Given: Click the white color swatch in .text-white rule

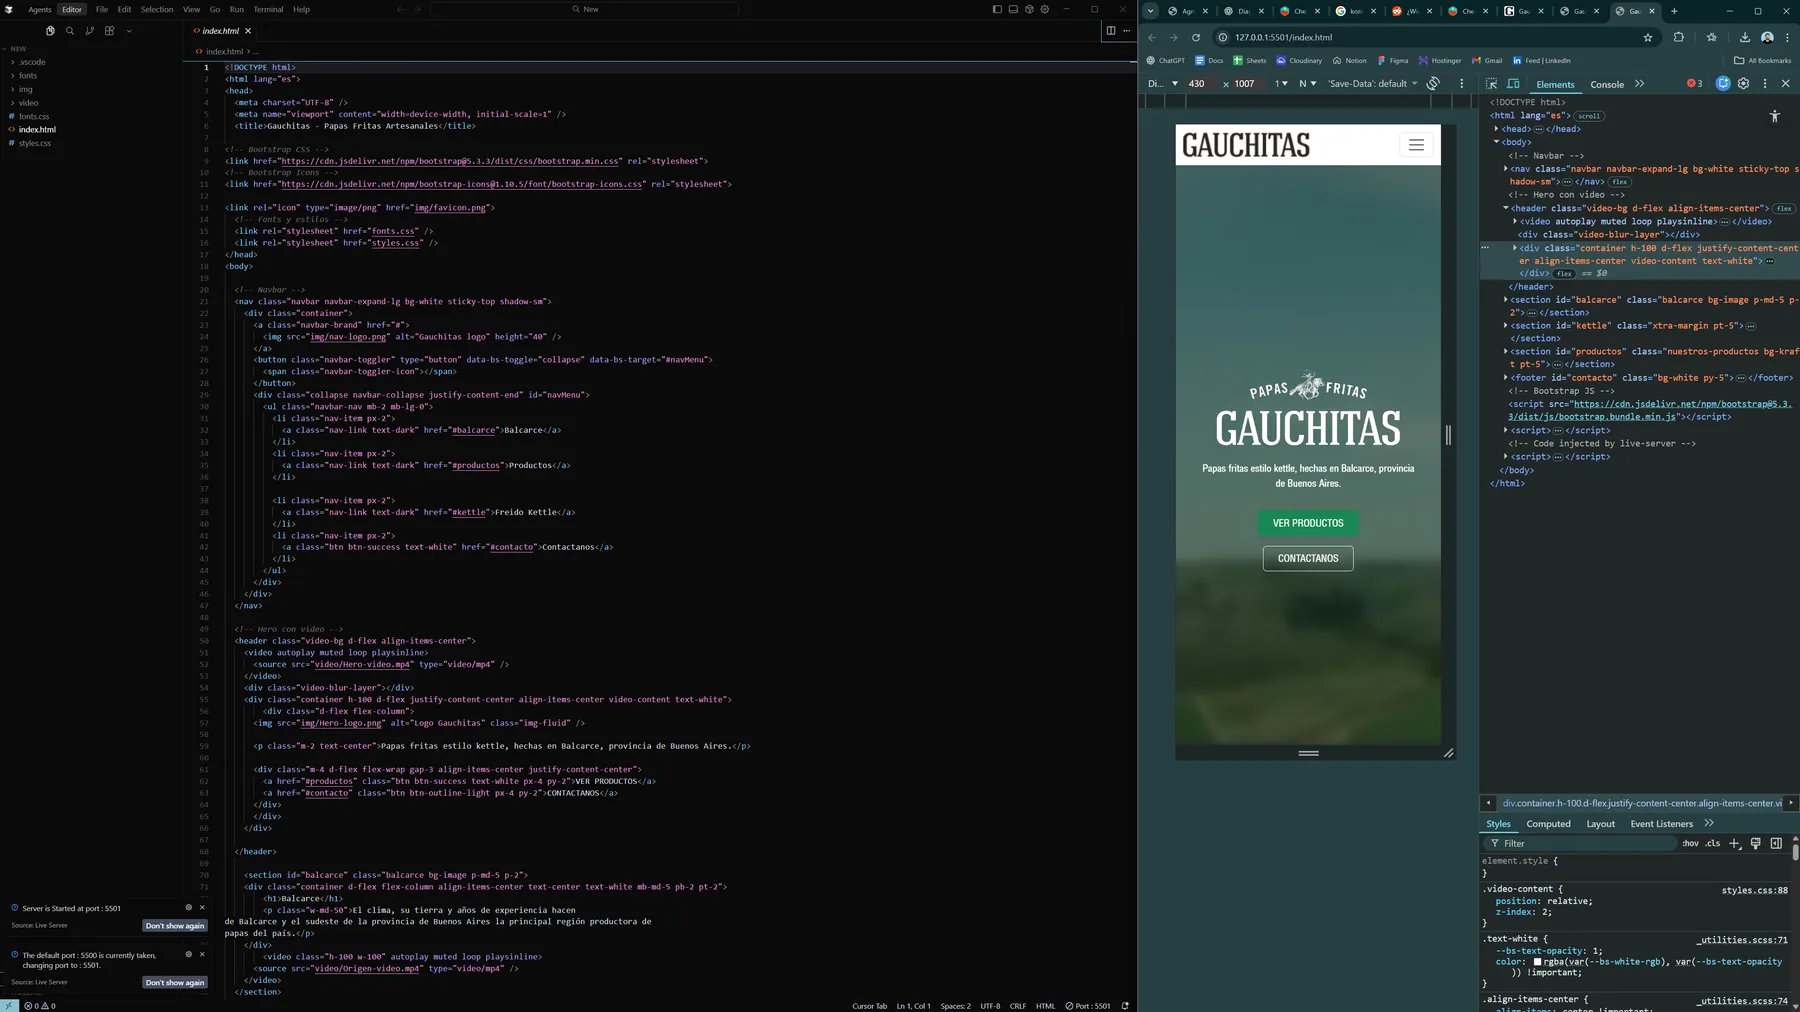Looking at the screenshot, I should point(1538,962).
